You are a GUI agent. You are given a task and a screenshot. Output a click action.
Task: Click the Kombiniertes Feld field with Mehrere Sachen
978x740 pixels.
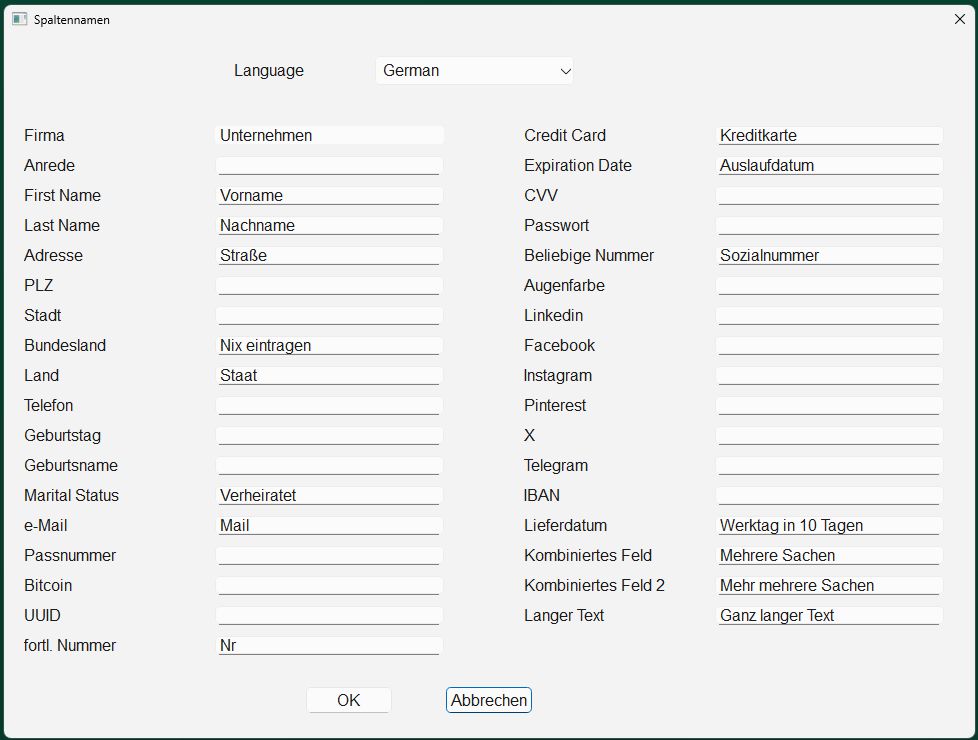coord(829,555)
